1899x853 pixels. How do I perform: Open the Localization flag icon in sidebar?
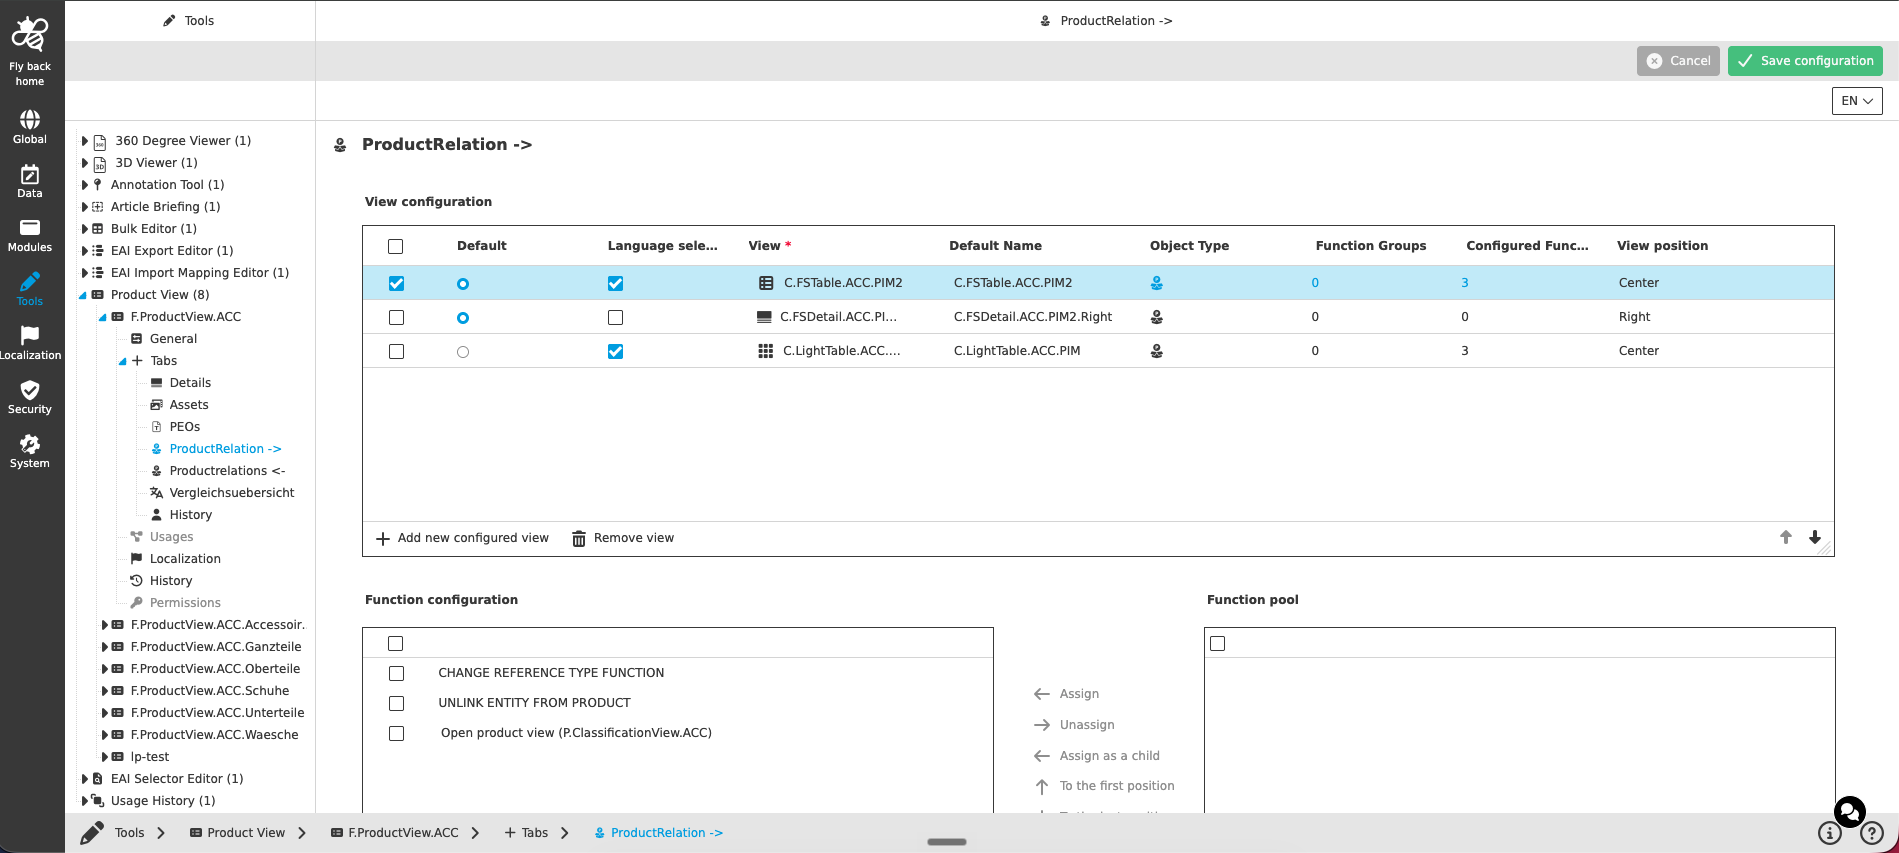(30, 335)
